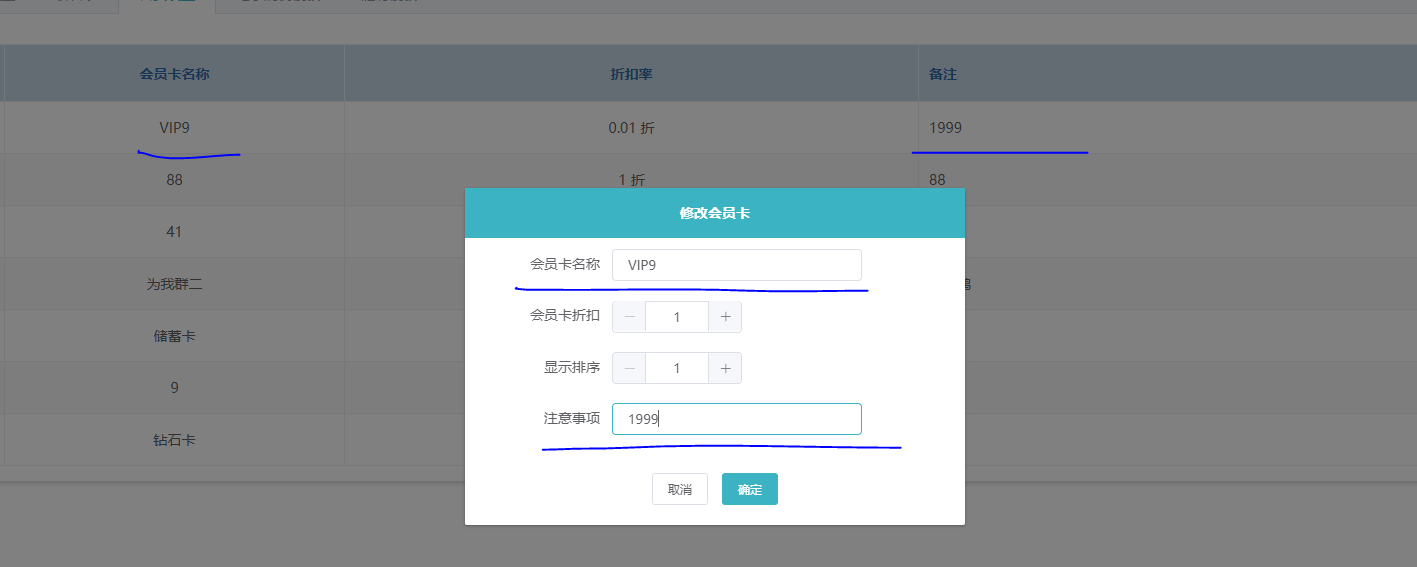Viewport: 1417px width, 567px height.
Task: Focus the 会员卡名称 input containing VIP9
Action: click(x=736, y=265)
